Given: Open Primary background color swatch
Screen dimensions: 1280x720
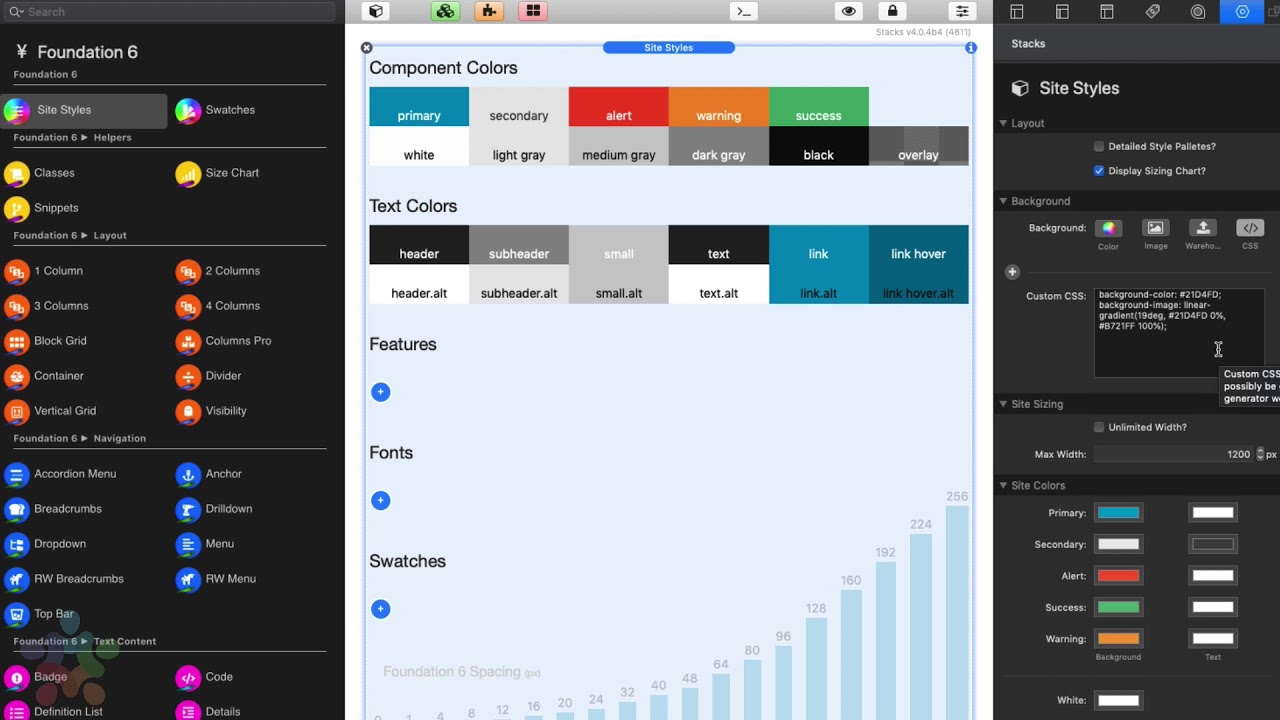Looking at the screenshot, I should [x=1118, y=513].
